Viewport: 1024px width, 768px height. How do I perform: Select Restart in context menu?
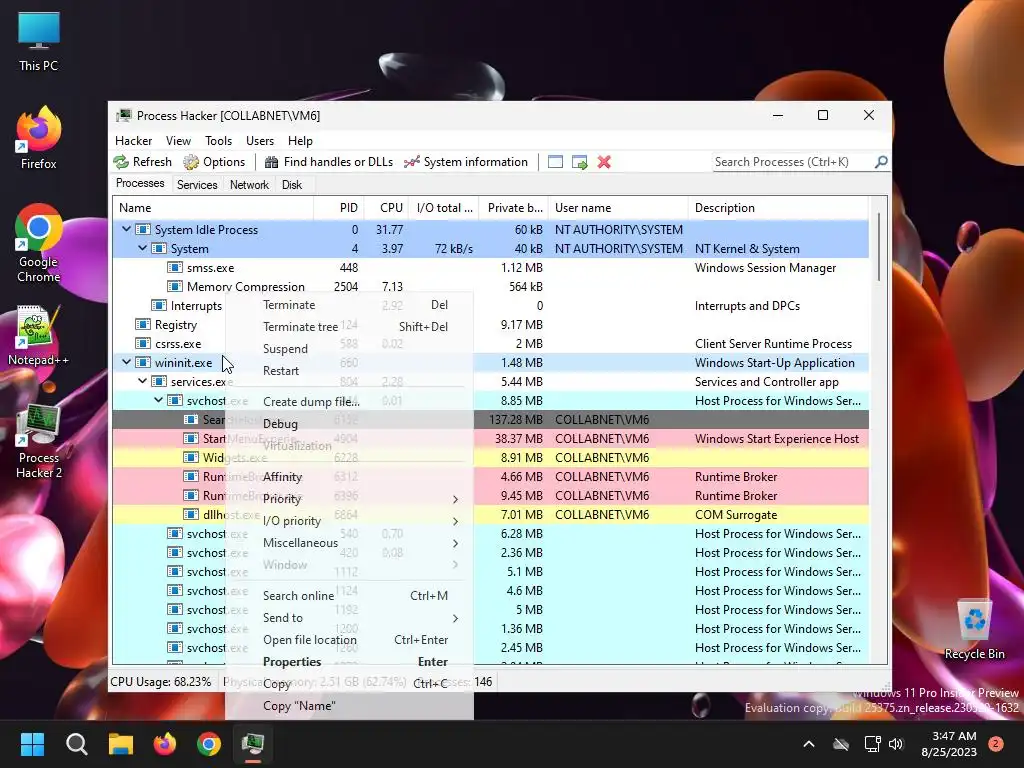349,371
